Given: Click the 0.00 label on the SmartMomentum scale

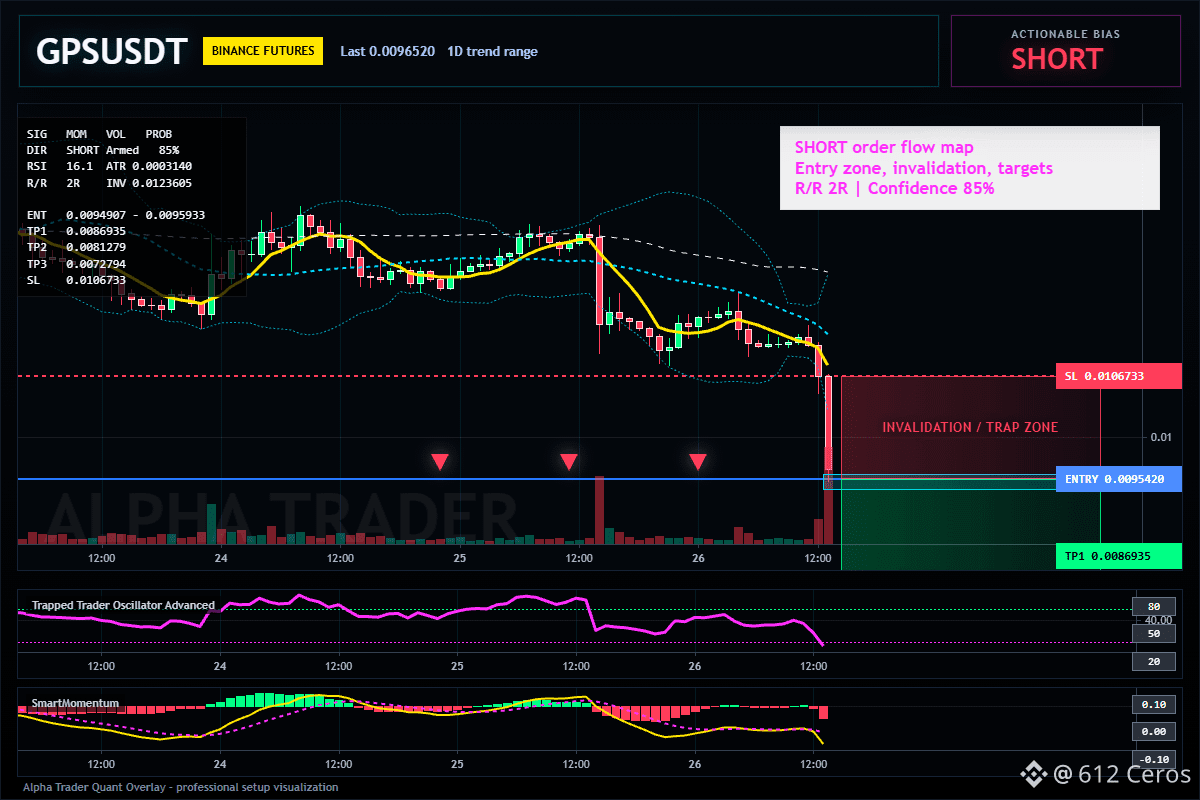Looking at the screenshot, I should point(1152,732).
